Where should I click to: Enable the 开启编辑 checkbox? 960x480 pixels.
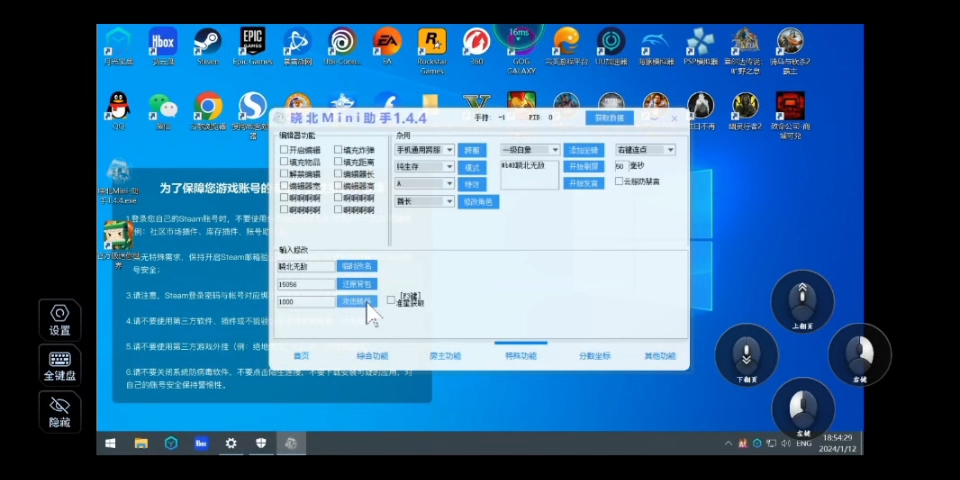(284, 149)
